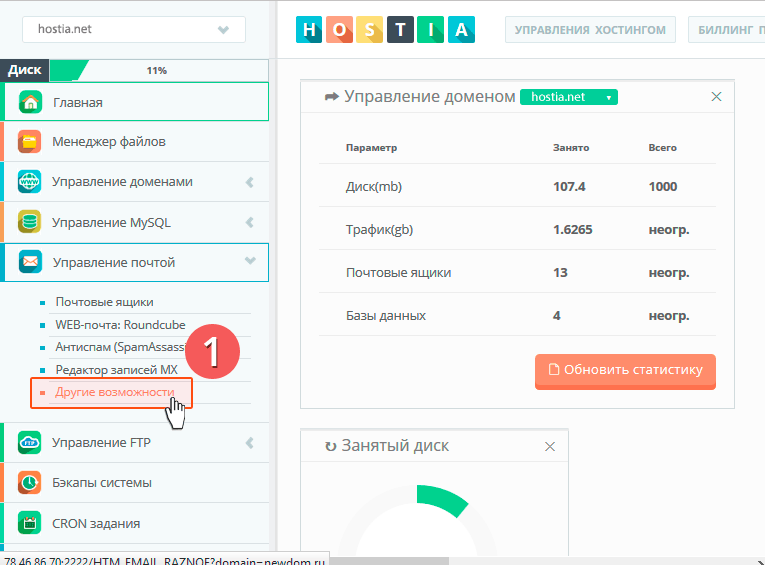Open Редактор записей MX link
765x565 pixels.
[x=117, y=370]
